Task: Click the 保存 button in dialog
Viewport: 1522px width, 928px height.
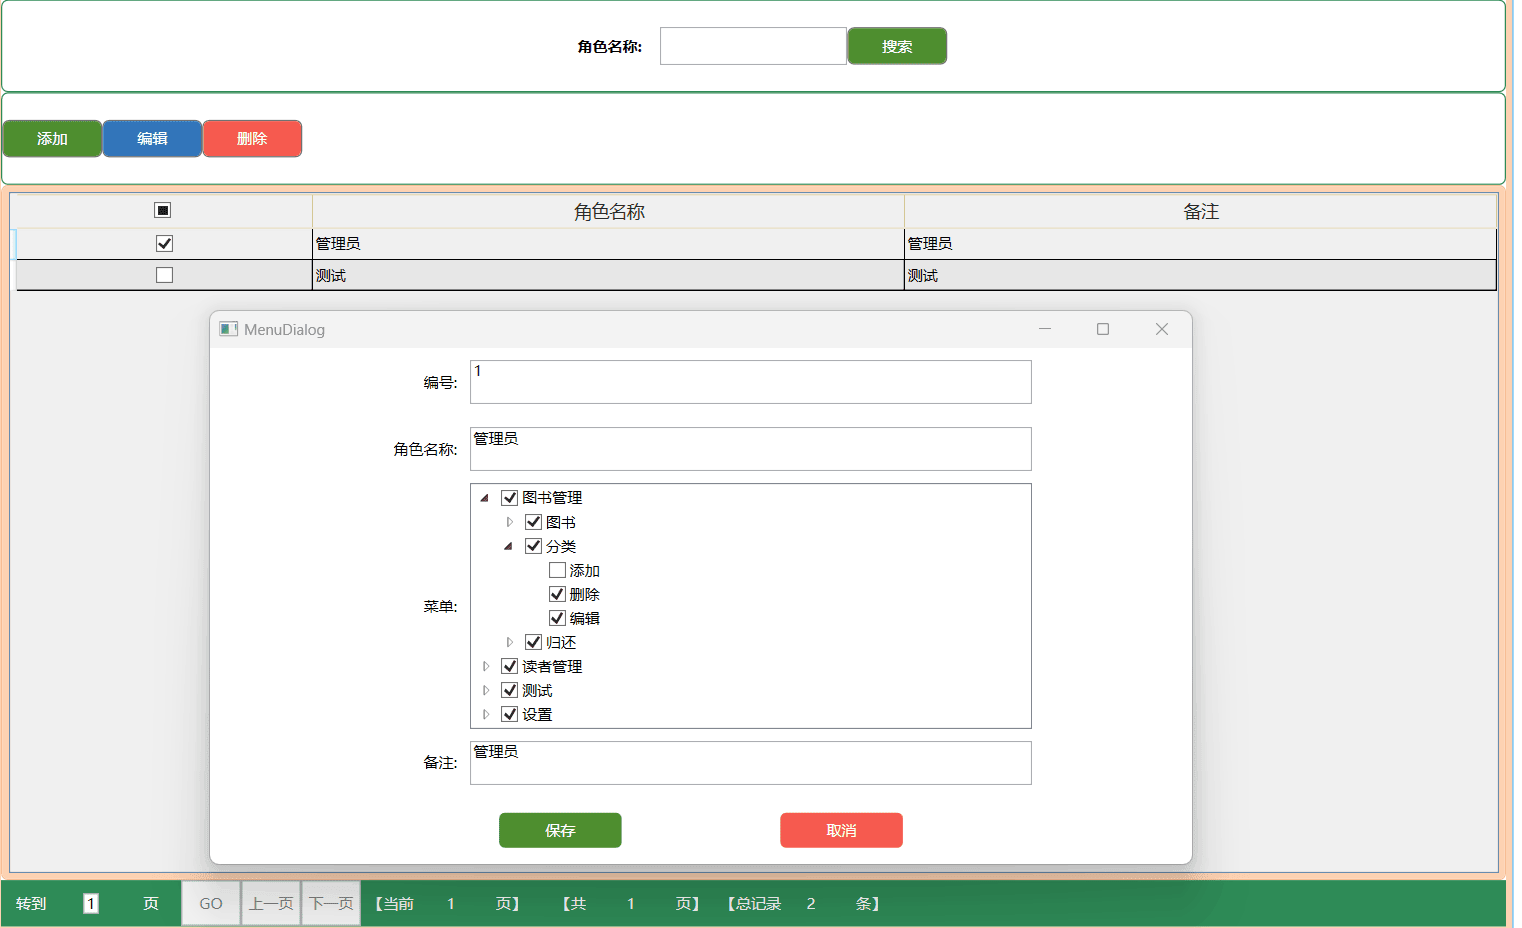Action: [560, 830]
